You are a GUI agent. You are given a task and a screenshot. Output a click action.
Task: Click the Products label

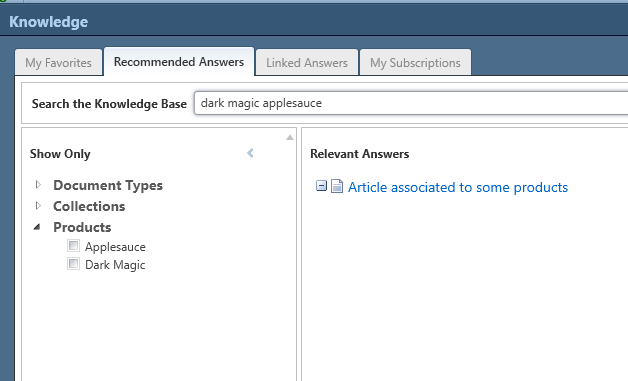(x=82, y=227)
